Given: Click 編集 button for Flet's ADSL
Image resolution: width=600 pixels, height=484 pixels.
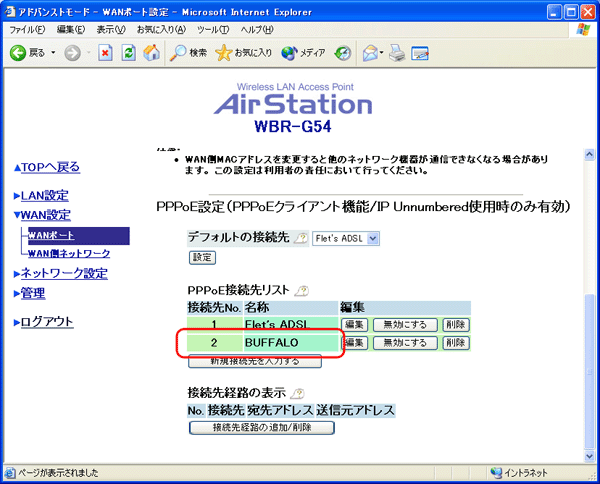Looking at the screenshot, I should (x=354, y=325).
